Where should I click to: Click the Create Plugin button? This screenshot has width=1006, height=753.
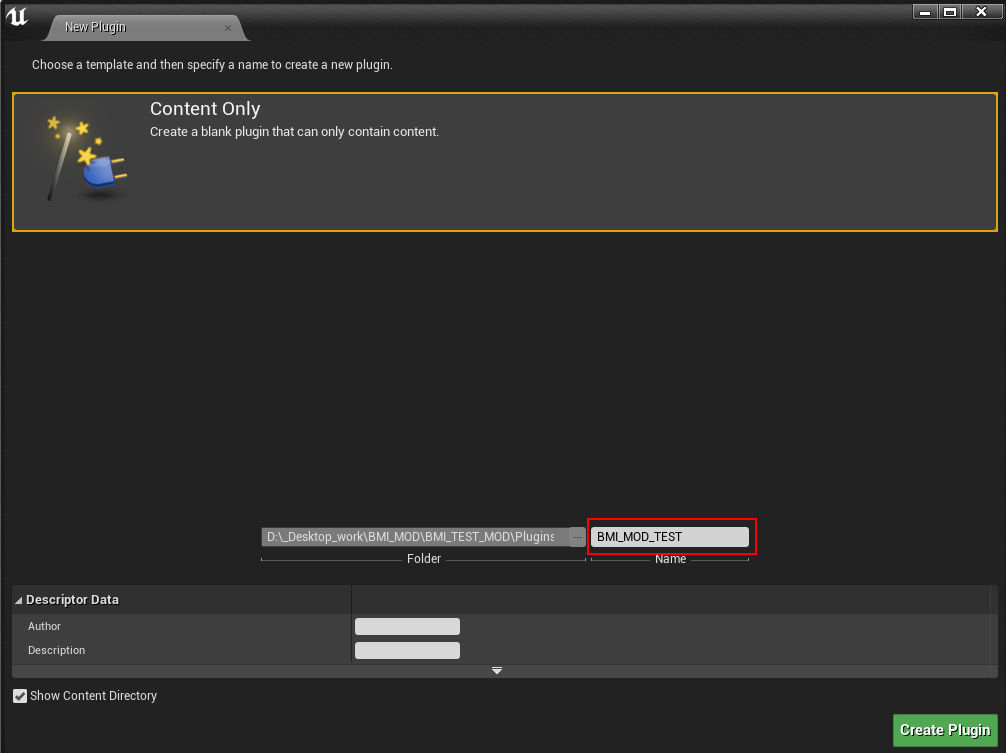tap(945, 730)
